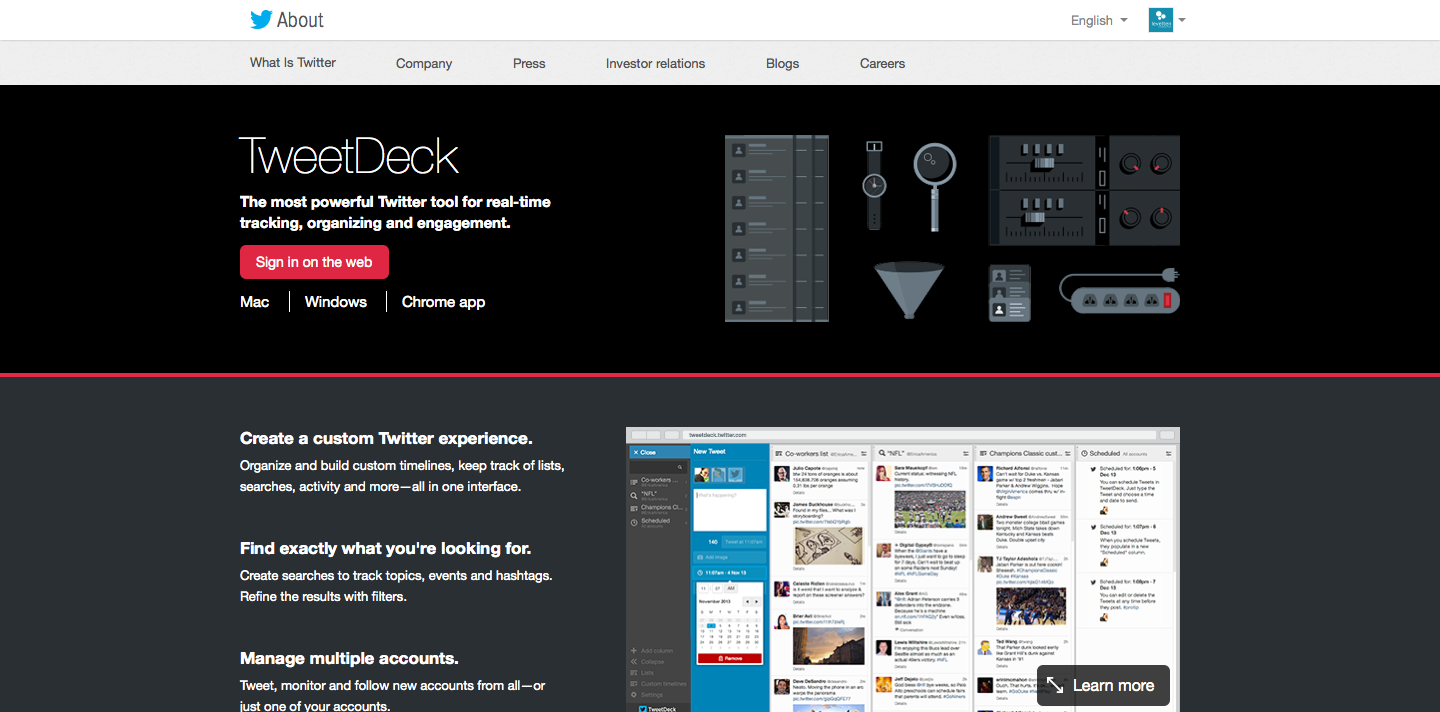Open the English language dropdown

[1099, 20]
